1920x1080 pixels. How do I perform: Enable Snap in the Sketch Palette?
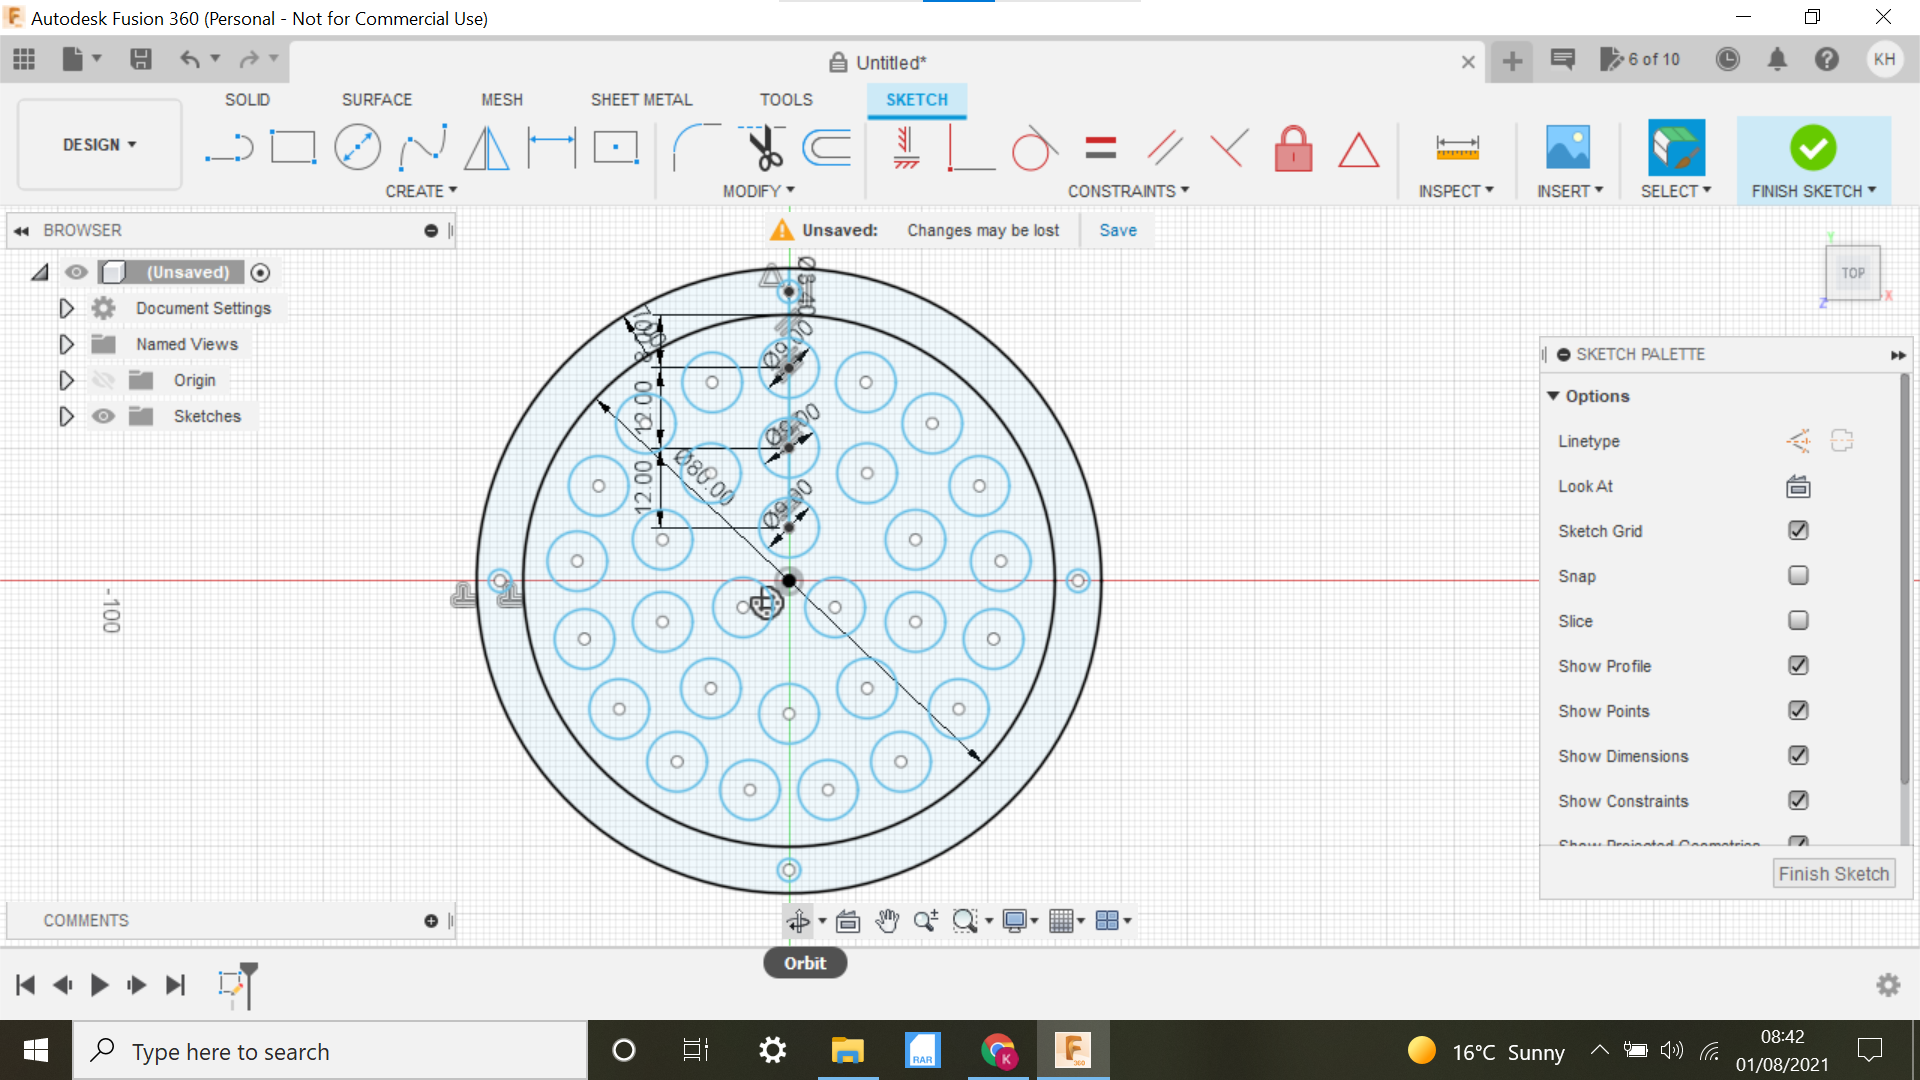click(1798, 575)
